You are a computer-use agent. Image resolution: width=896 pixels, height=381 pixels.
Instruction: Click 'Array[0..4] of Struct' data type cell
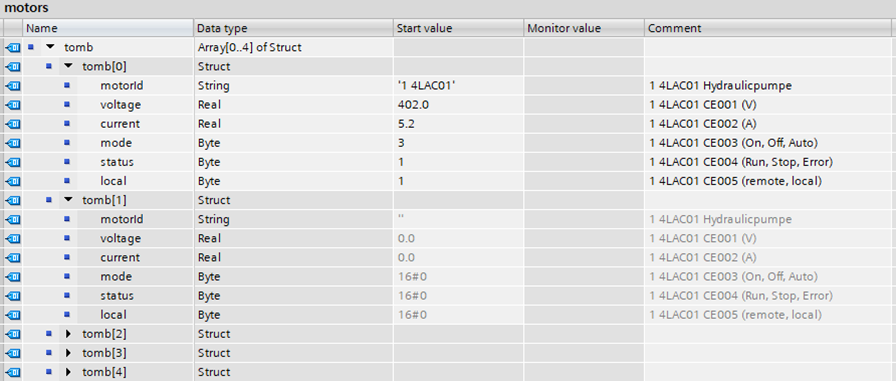coord(294,47)
